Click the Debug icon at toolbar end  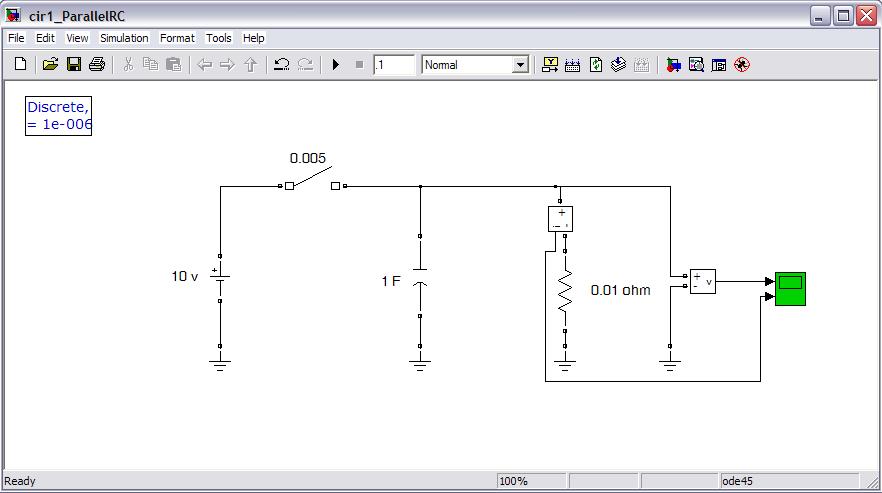(x=741, y=65)
